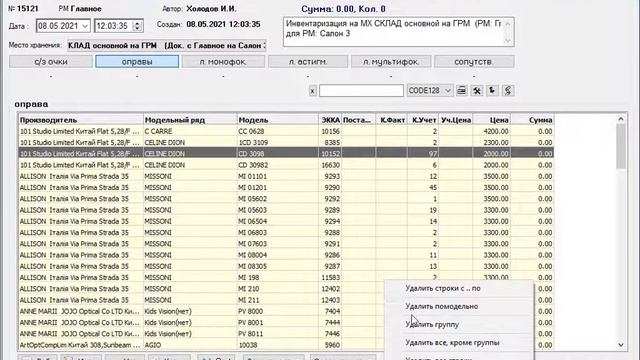
Task: Click the К.Учет column header
Action: point(423,120)
